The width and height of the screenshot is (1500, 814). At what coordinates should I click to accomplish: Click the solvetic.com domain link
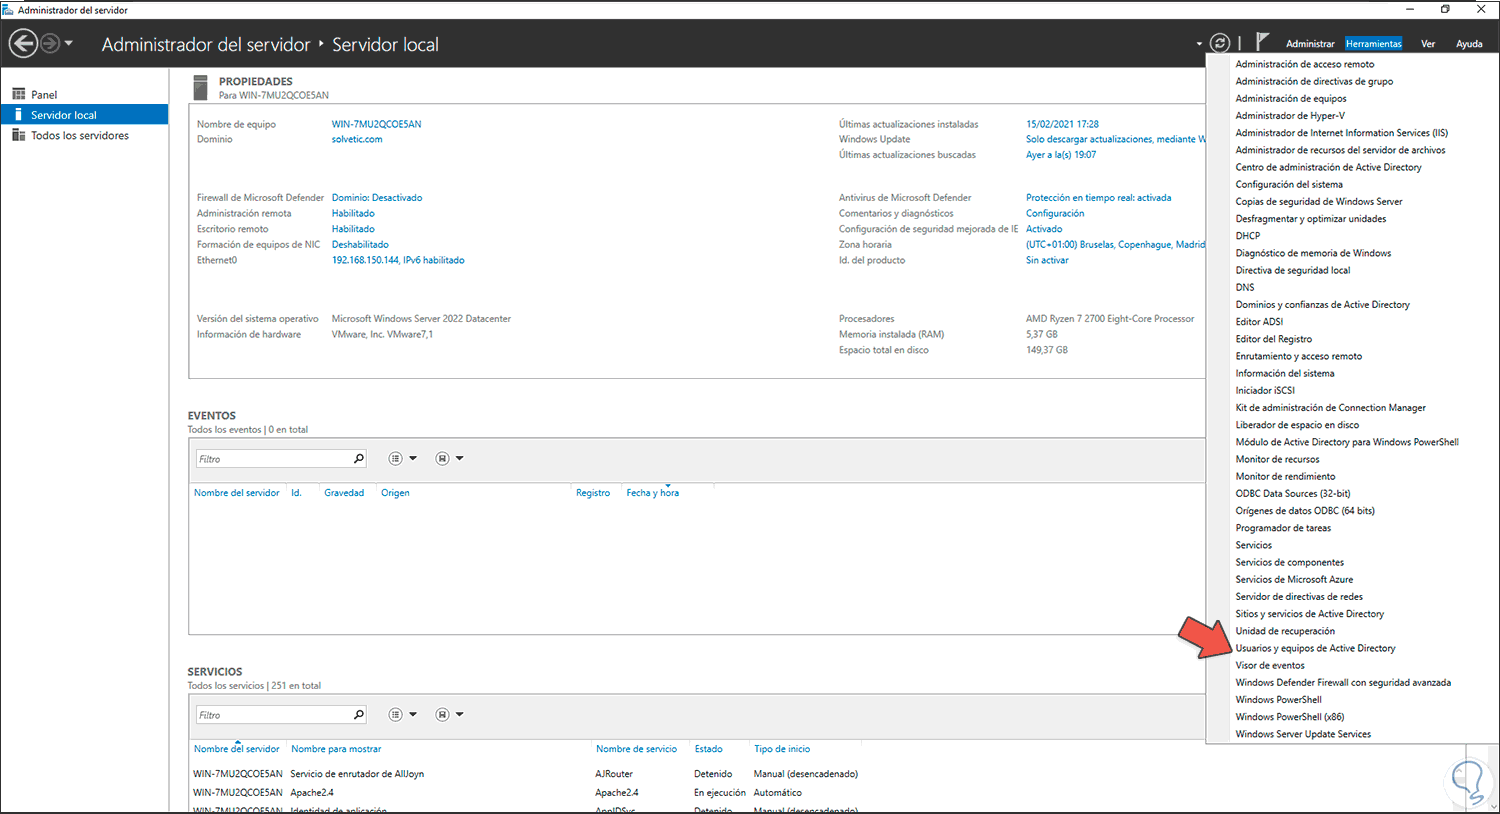(357, 139)
